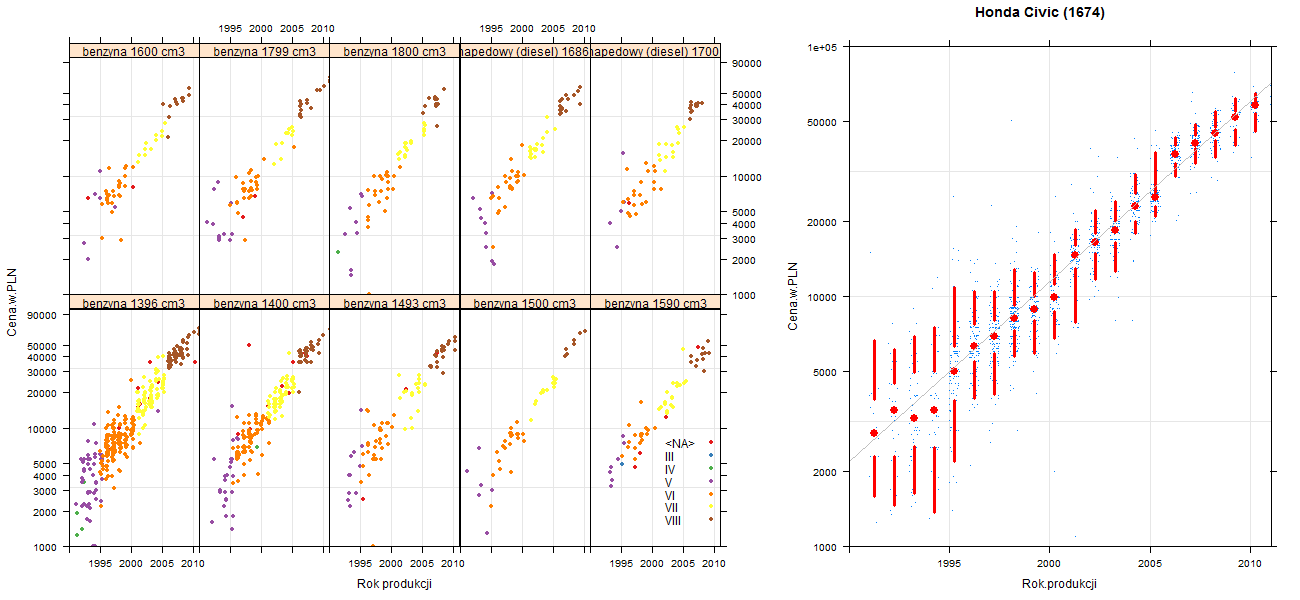Image resolution: width=1300 pixels, height=600 pixels.
Task: Pick the blue legend dot beside 'III'
Action: pos(710,456)
